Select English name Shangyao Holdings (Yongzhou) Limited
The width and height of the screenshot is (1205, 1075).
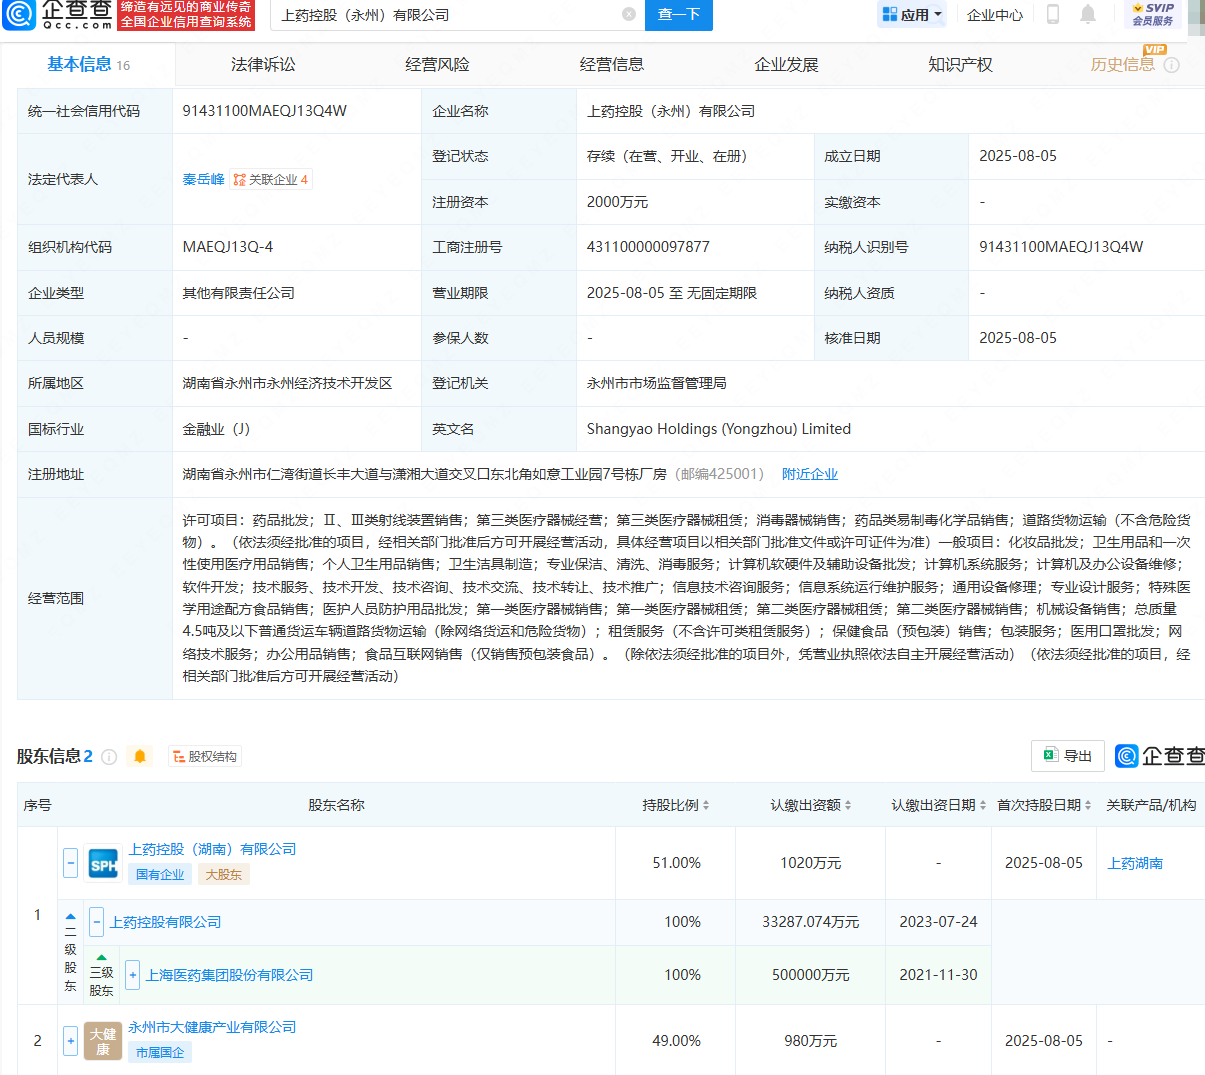pos(718,429)
